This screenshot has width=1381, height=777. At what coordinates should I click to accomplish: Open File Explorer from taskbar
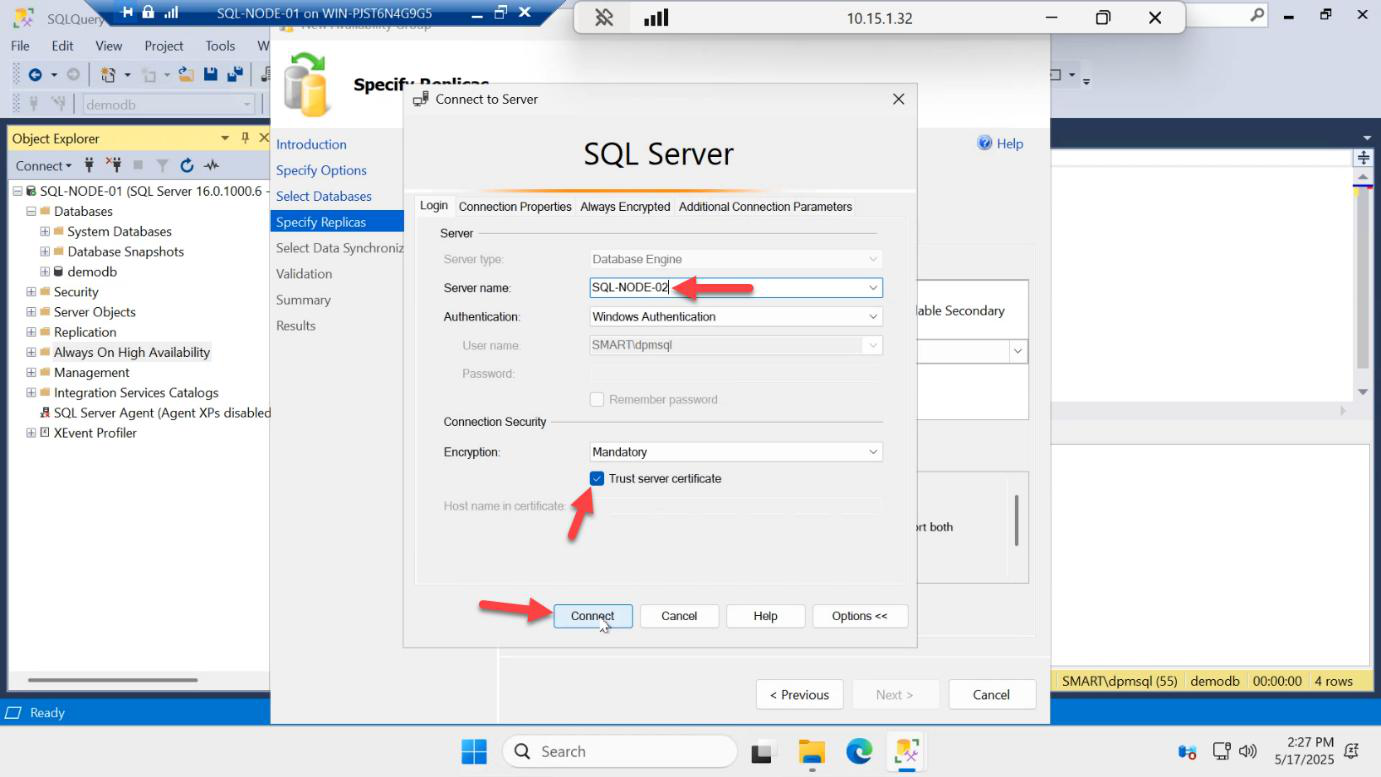(x=812, y=751)
